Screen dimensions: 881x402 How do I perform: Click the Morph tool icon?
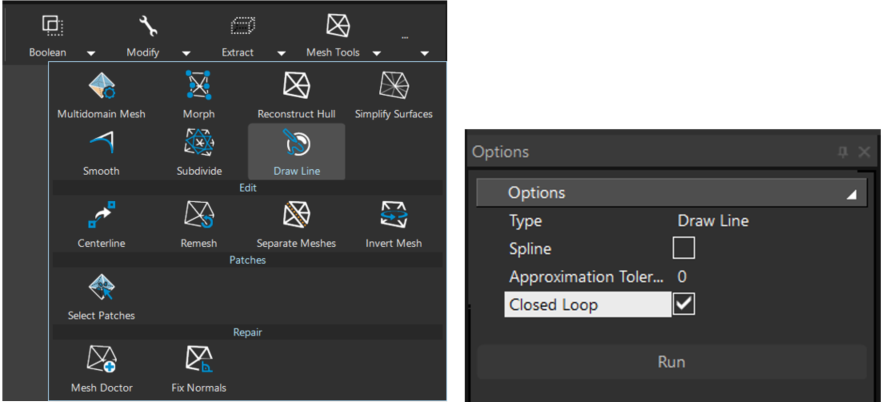[x=198, y=87]
